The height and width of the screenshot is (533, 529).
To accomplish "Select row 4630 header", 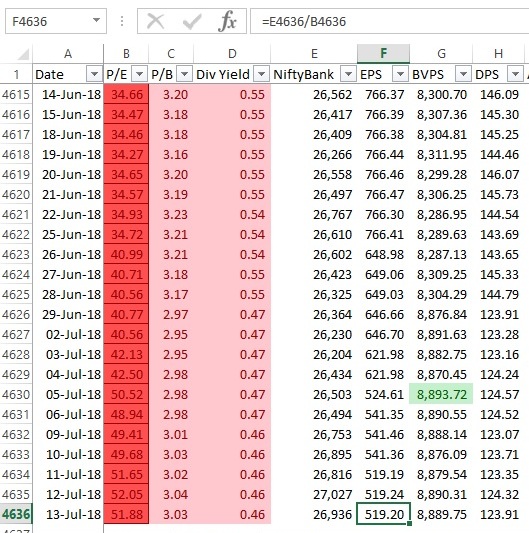I will pos(16,395).
